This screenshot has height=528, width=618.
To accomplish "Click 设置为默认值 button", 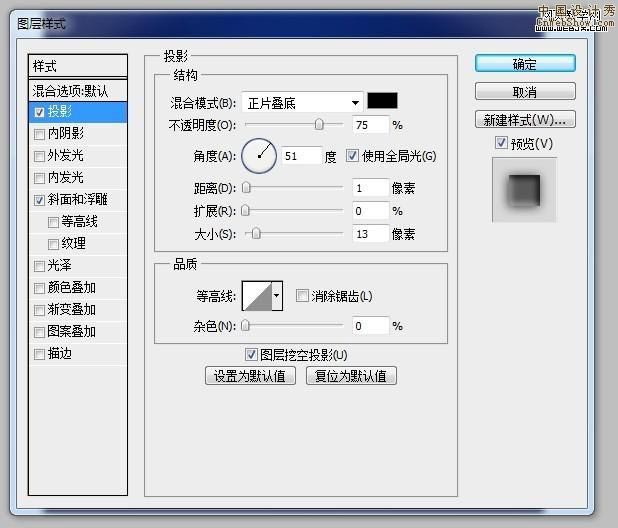I will point(250,376).
